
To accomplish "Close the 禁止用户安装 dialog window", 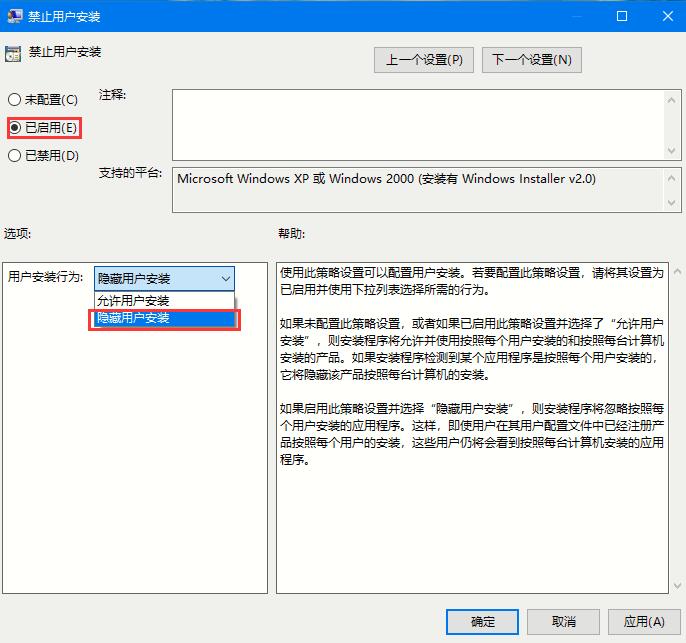I will point(666,17).
